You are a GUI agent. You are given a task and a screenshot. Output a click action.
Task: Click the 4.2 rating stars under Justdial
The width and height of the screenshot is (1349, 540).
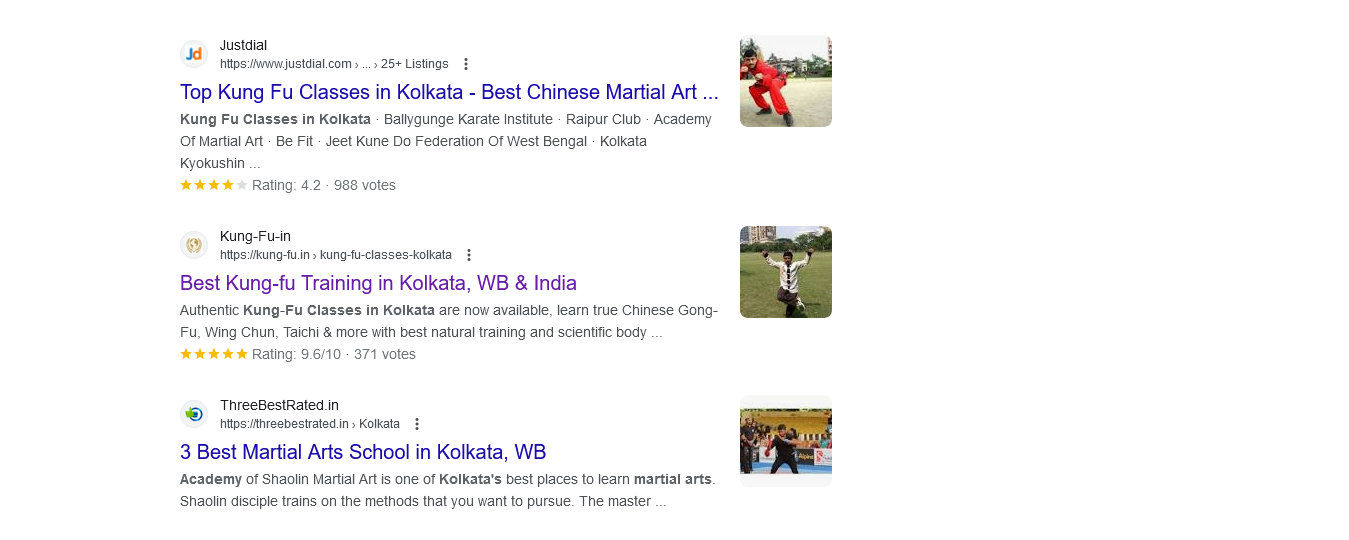214,185
